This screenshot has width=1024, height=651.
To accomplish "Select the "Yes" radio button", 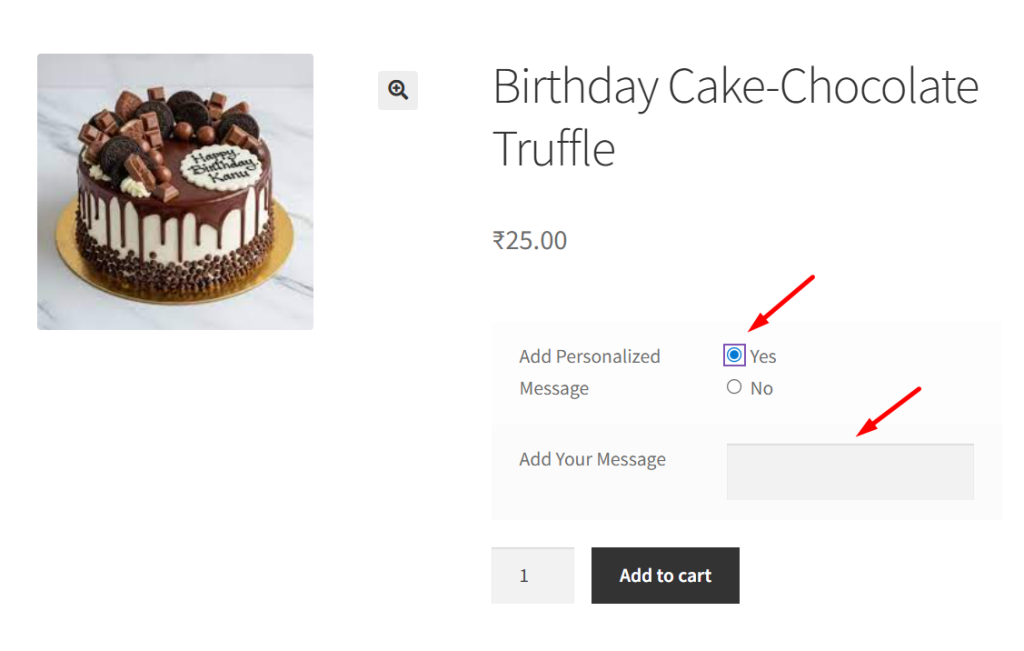I will (735, 355).
